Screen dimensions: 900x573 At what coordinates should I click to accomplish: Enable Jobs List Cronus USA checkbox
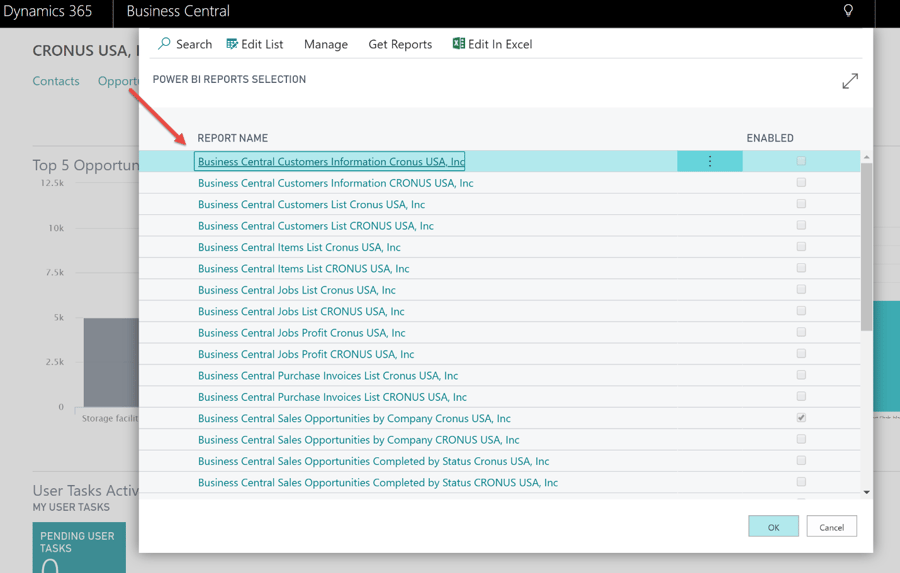[x=801, y=289]
